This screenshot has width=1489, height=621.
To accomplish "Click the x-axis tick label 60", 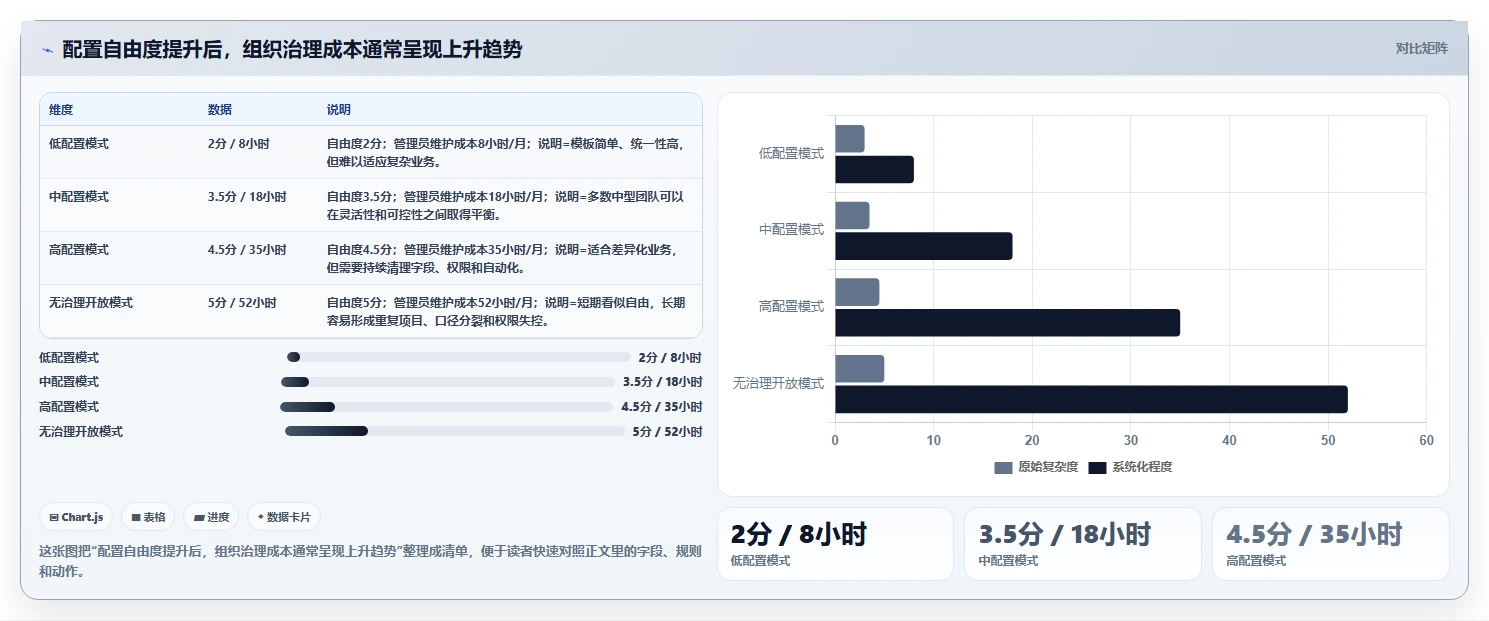I will point(1426,440).
